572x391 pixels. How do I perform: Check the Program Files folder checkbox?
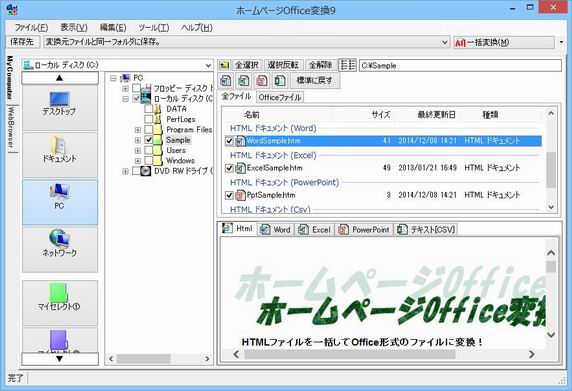pos(148,129)
